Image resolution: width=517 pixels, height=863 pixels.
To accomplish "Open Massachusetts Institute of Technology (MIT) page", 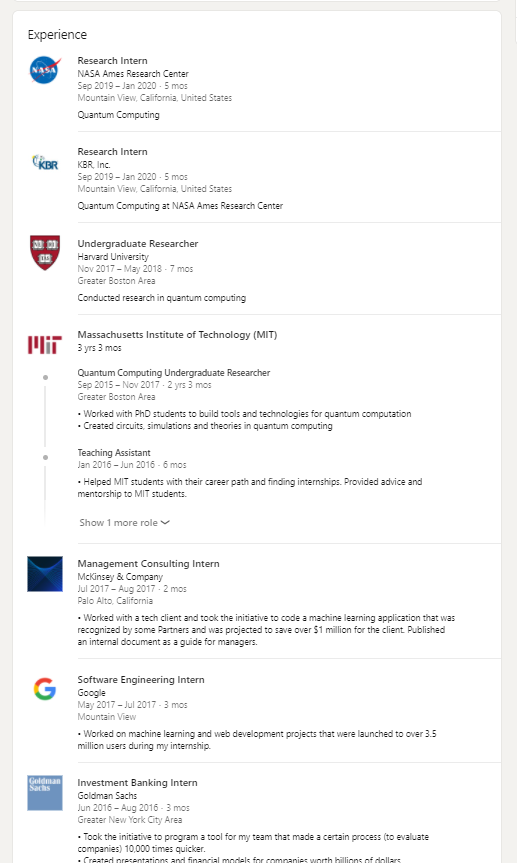I will click(177, 335).
